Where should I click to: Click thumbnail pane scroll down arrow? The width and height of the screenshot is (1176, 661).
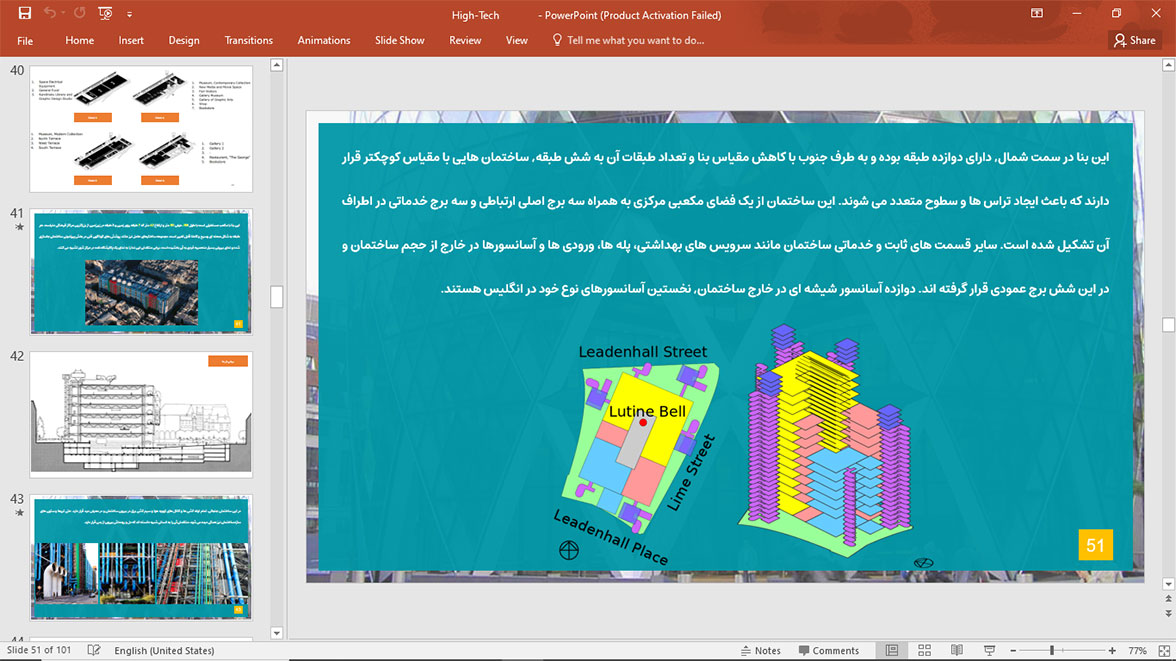[x=277, y=632]
